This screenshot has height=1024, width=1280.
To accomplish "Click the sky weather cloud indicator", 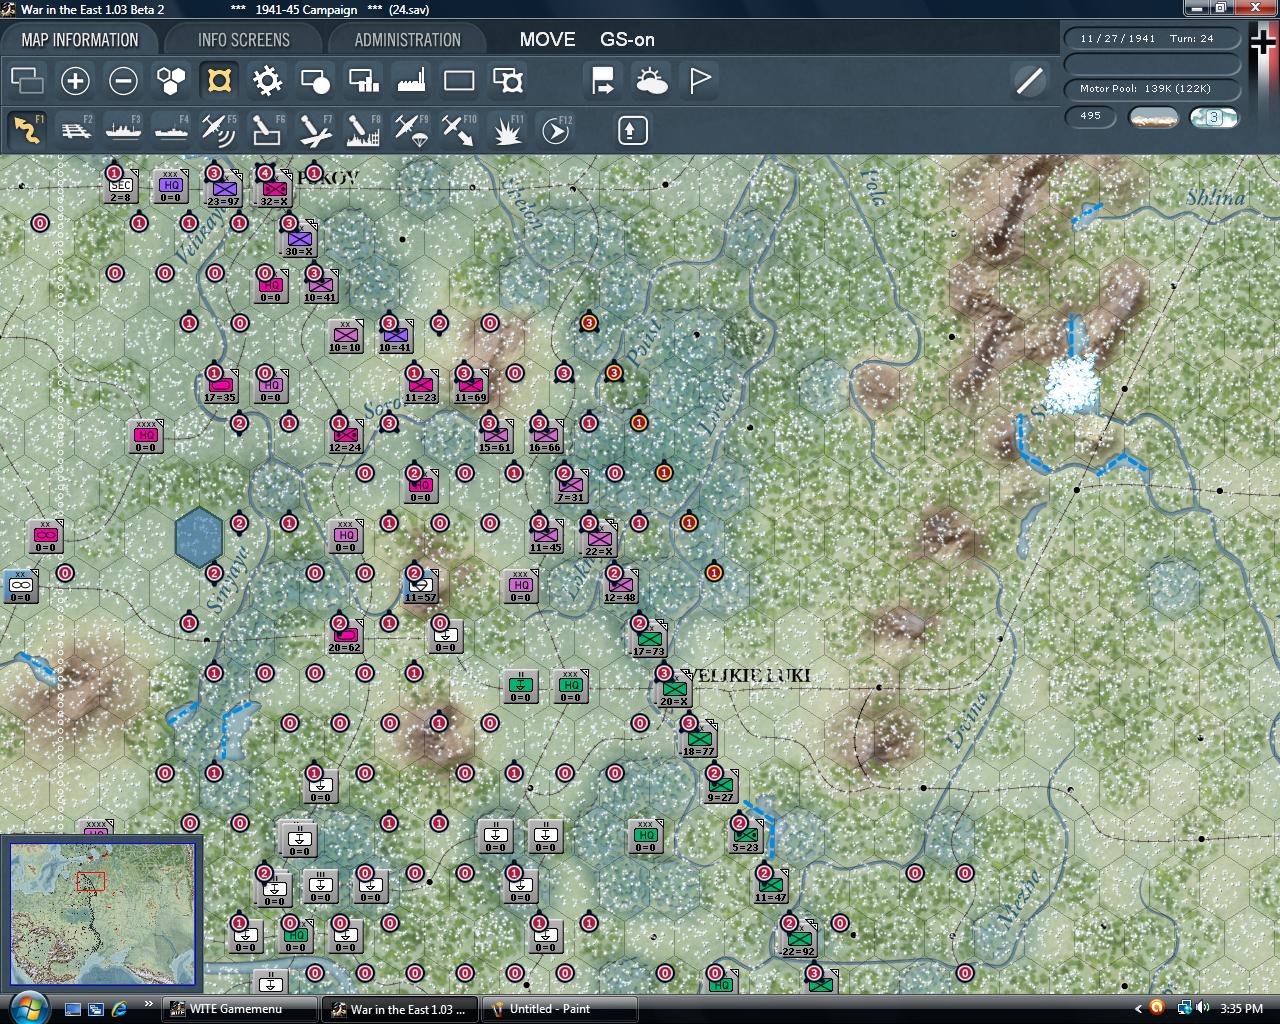I will [x=1213, y=117].
